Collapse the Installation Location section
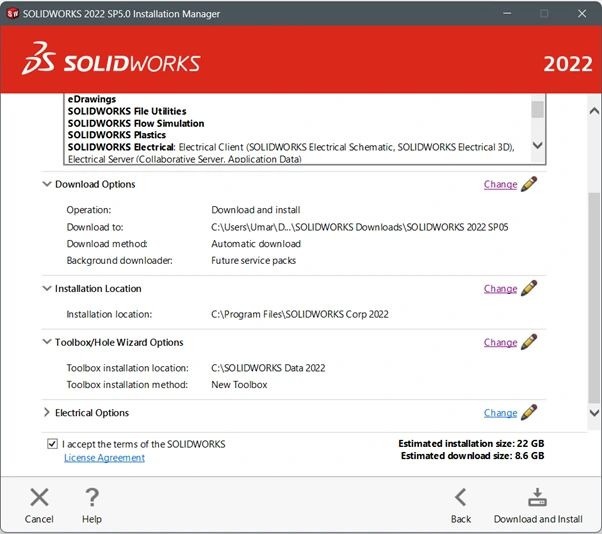Viewport: 602px width, 534px height. pyautogui.click(x=46, y=288)
